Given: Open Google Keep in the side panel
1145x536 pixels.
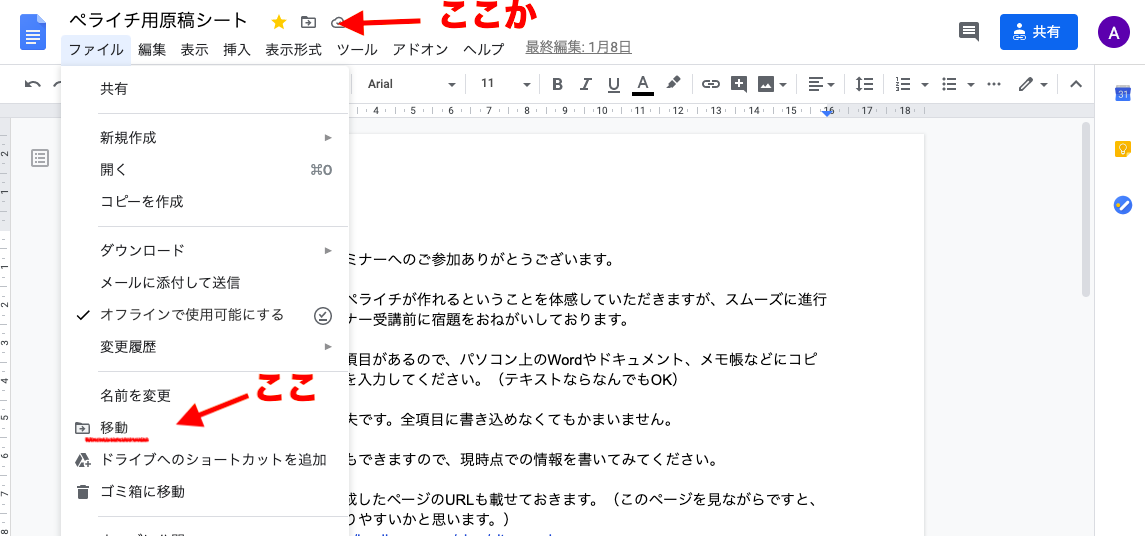Looking at the screenshot, I should [x=1122, y=149].
